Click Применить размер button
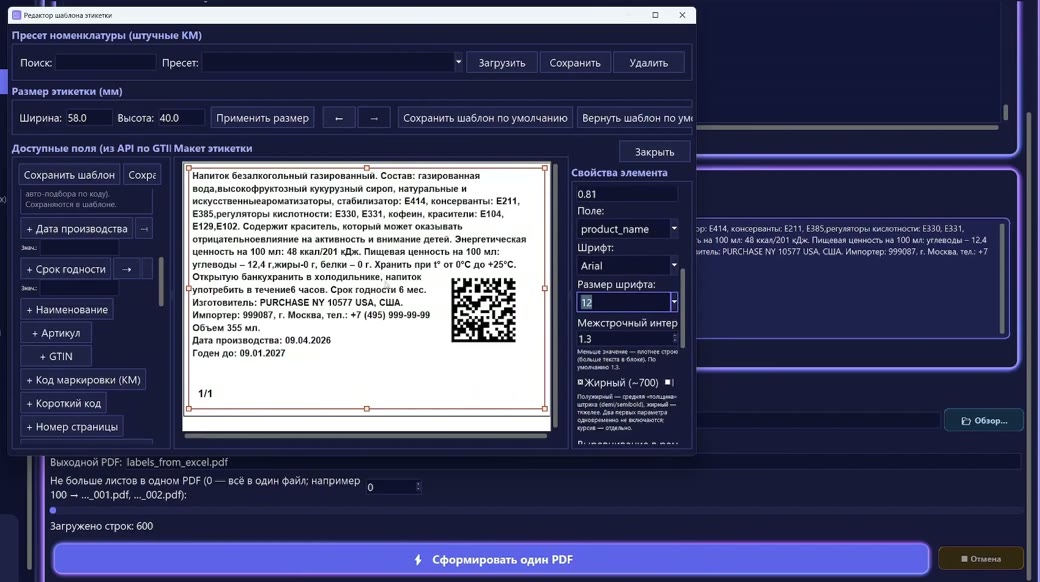 click(x=262, y=118)
